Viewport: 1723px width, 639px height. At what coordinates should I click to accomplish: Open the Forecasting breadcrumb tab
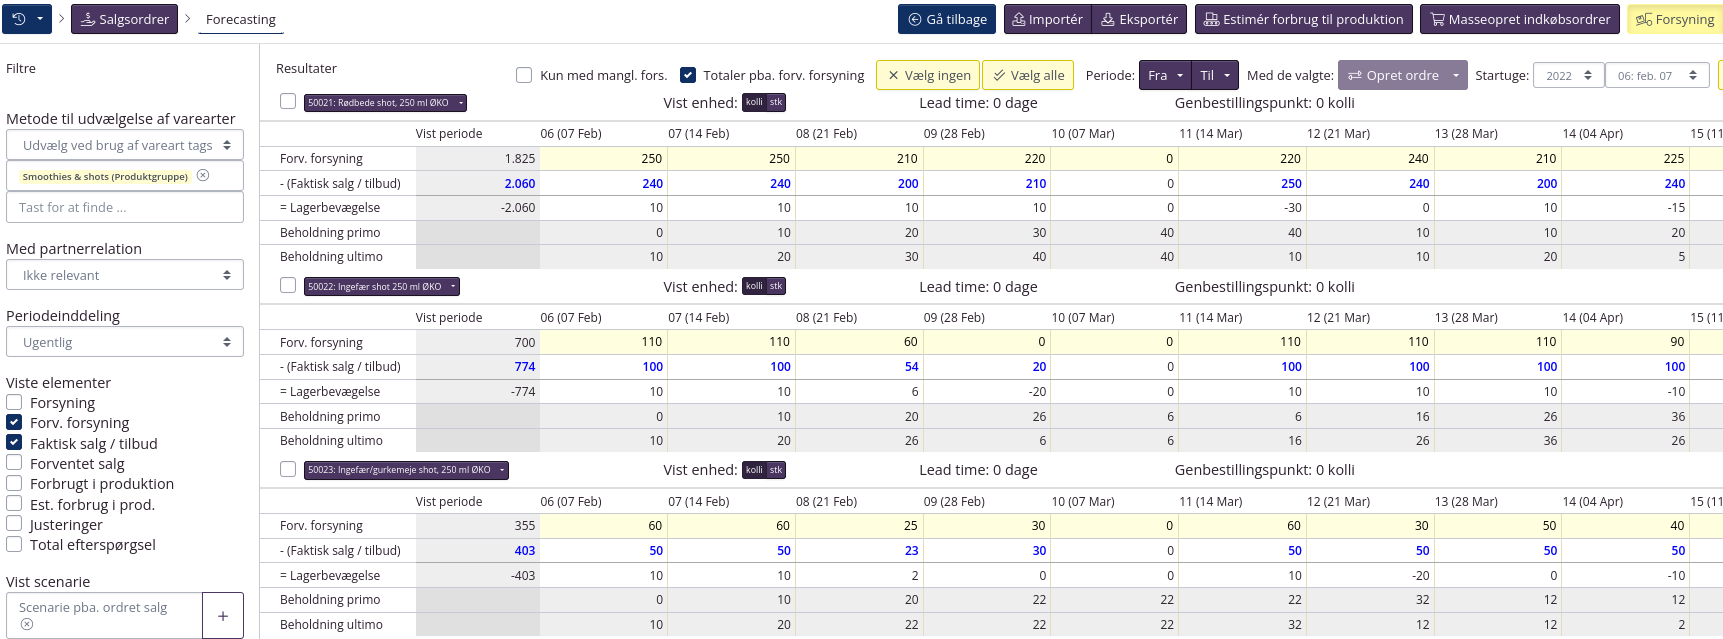point(240,19)
